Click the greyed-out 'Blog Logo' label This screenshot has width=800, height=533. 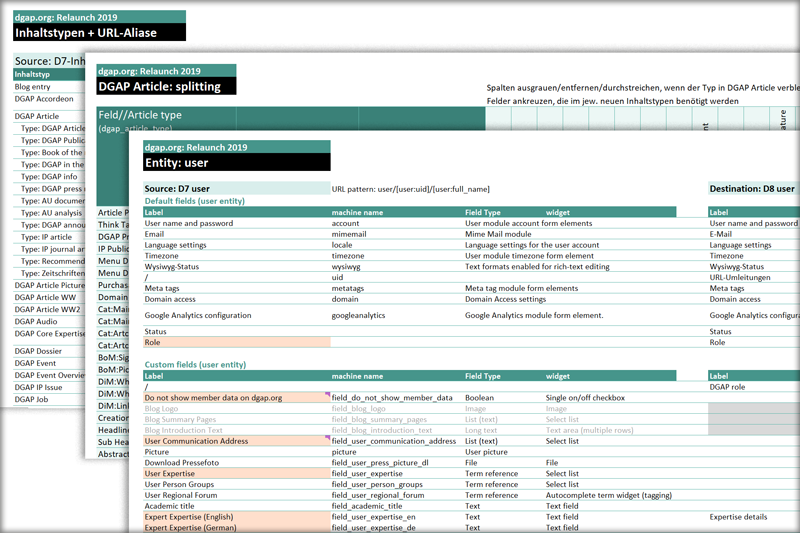point(161,409)
